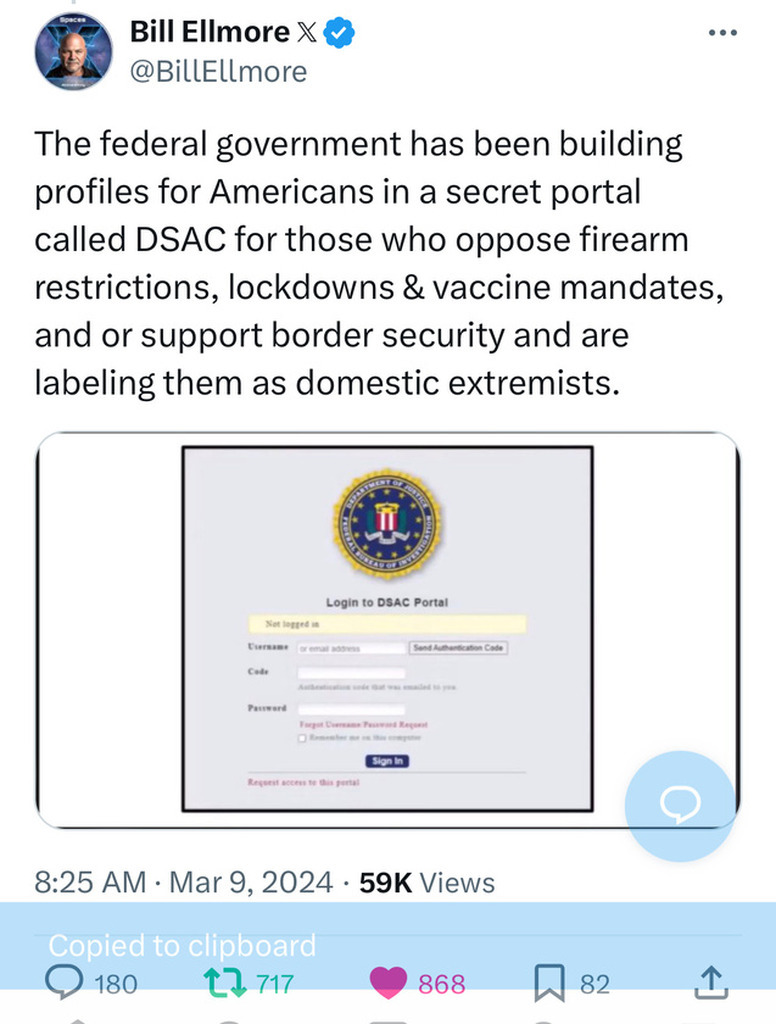The width and height of the screenshot is (776, 1024).
Task: Check 'Remember me on this computer' box
Action: tap(302, 737)
